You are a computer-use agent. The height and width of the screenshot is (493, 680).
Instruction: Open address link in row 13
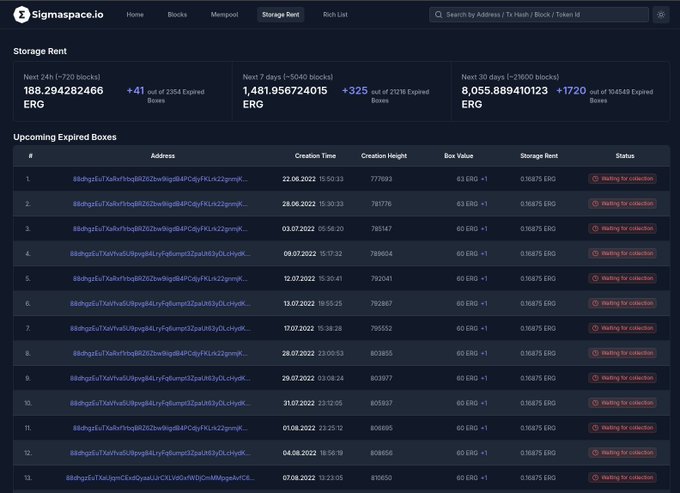[160, 478]
